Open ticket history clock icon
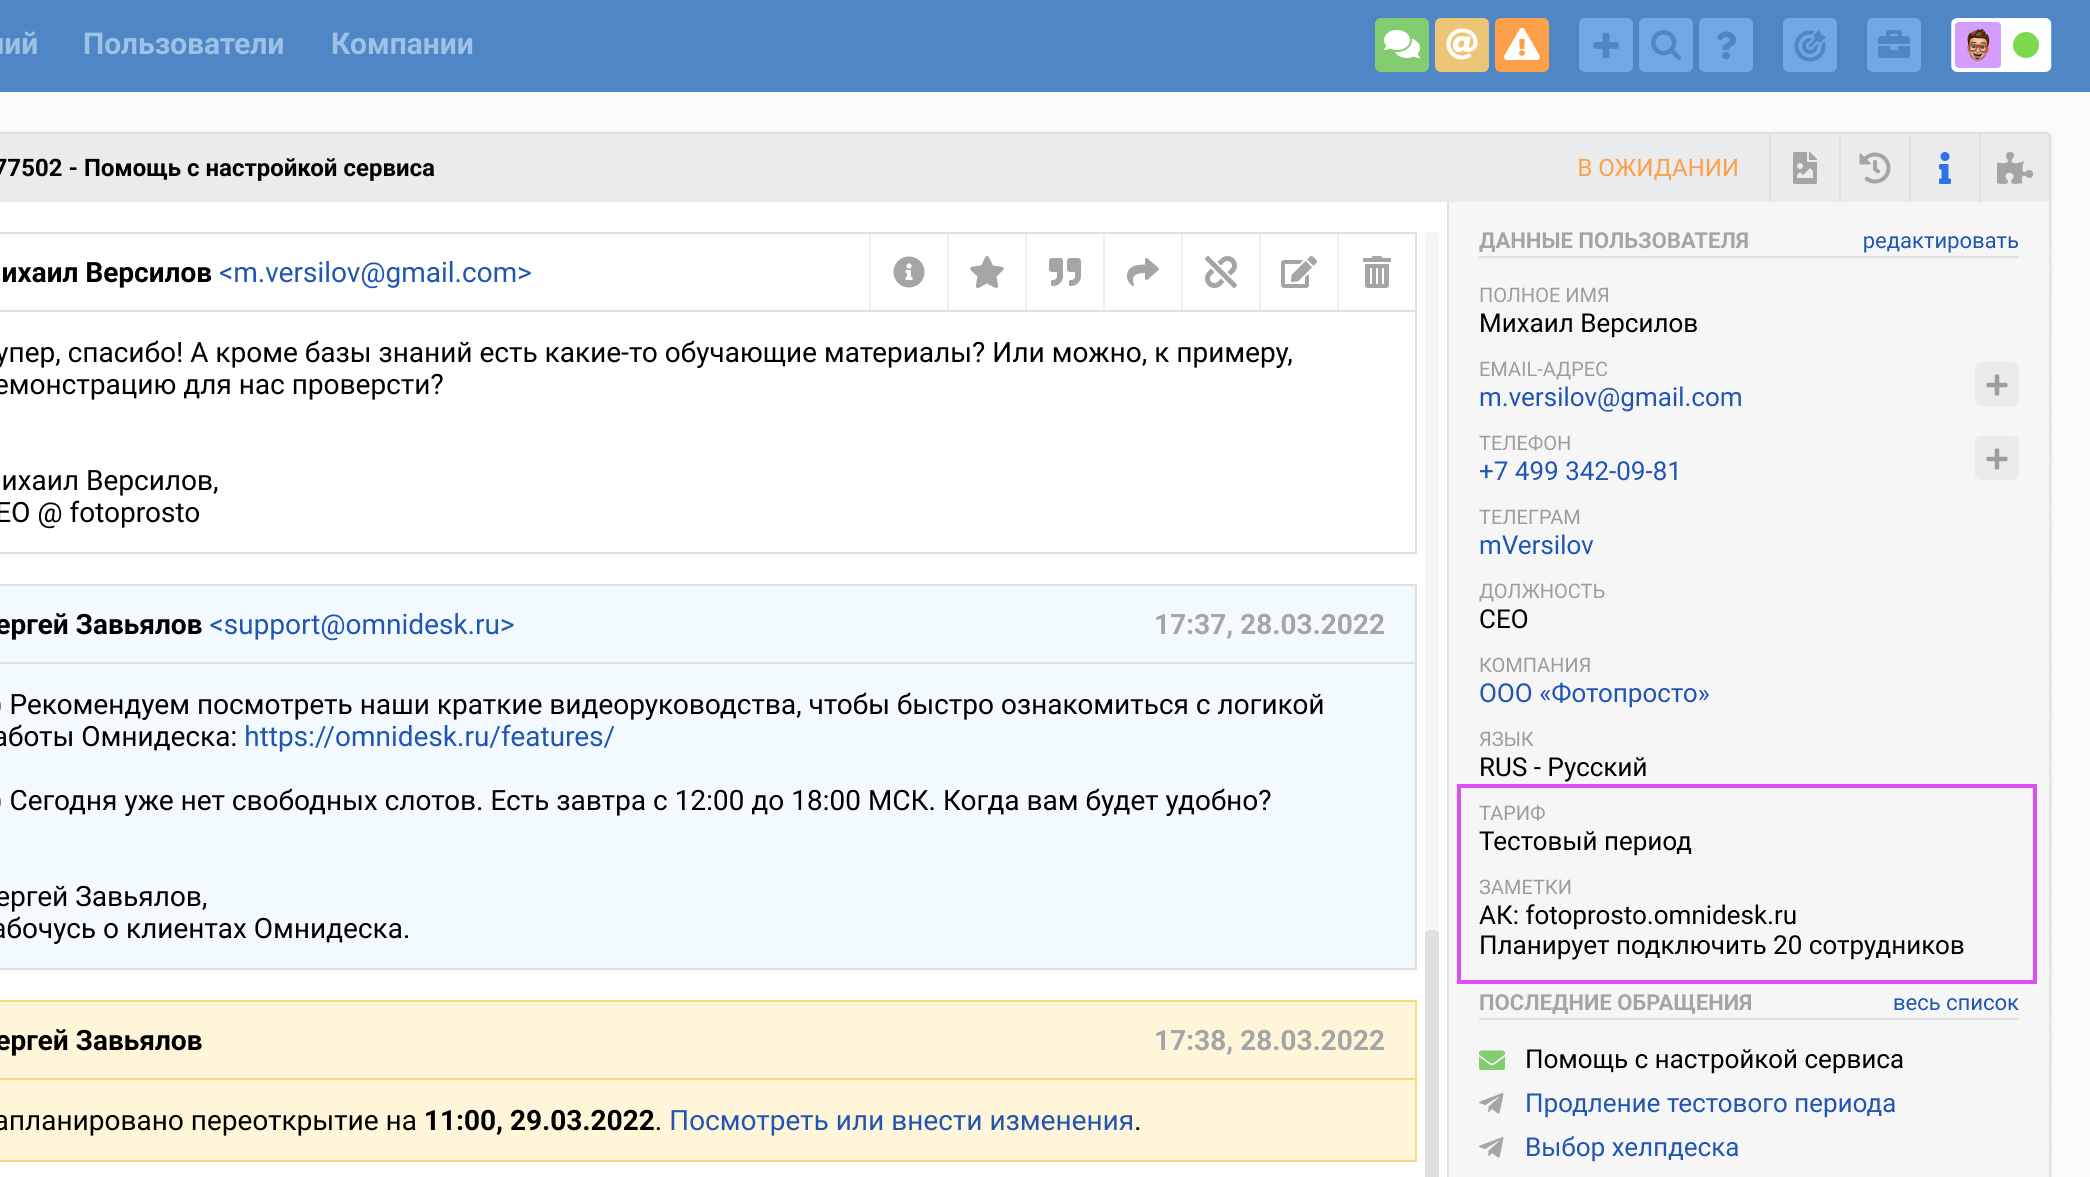The image size is (2090, 1177). click(x=1874, y=168)
